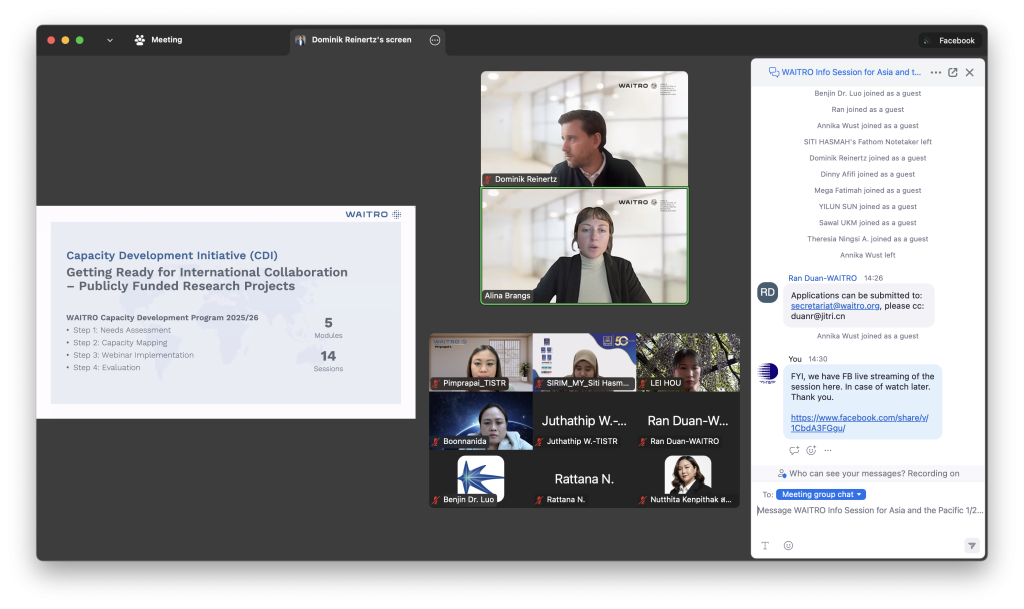Expand the chevron next to window controls
Screen dimensions: 1024x609
110,40
